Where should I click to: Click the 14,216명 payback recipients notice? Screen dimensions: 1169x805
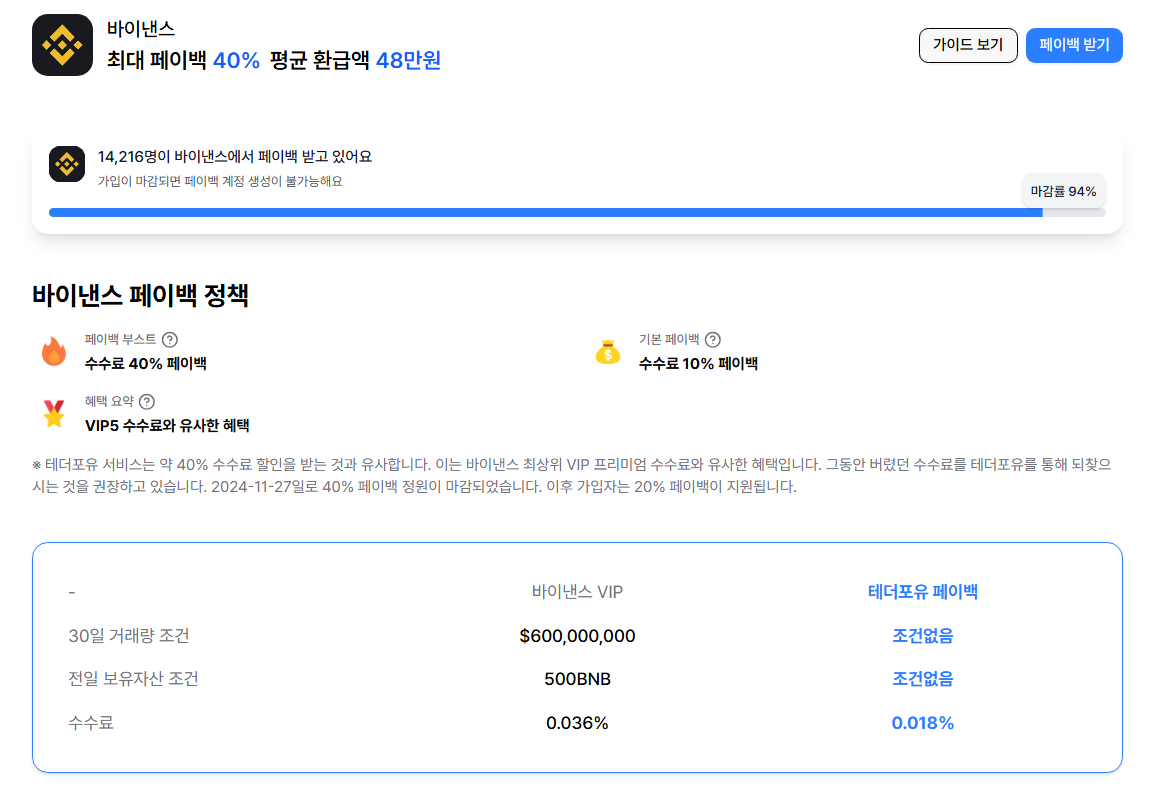pyautogui.click(x=235, y=157)
